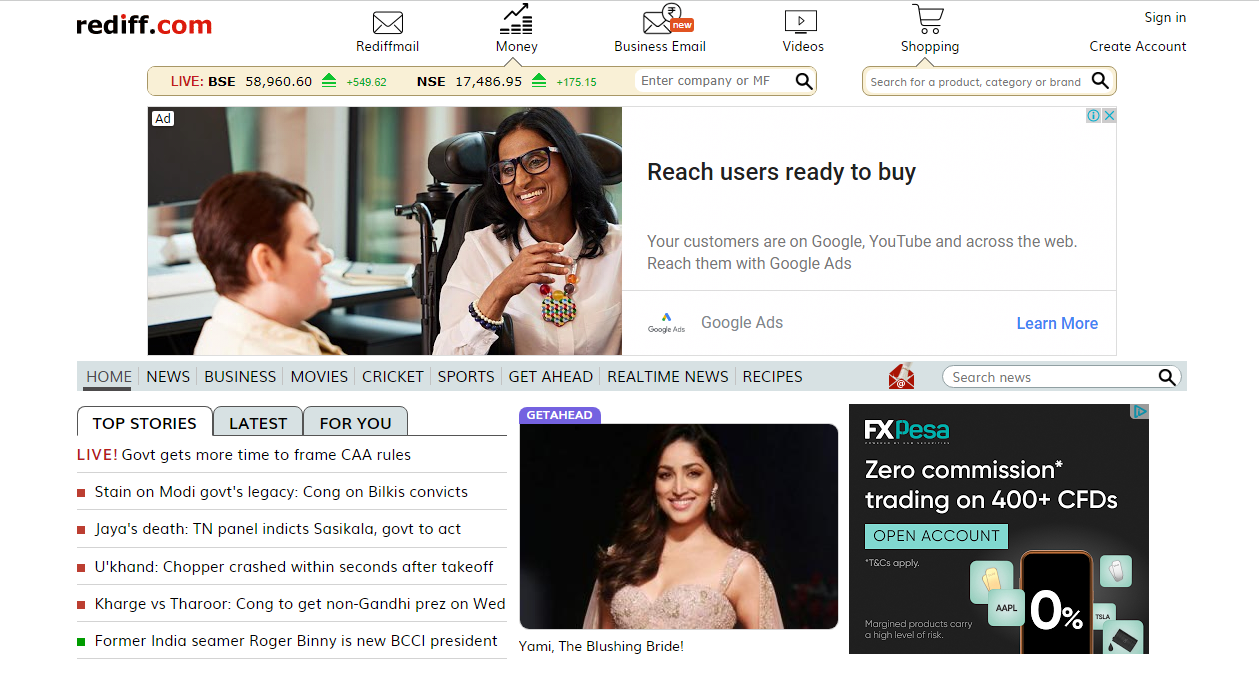Click the FXPesa logo
The width and height of the screenshot is (1259, 695).
907,431
